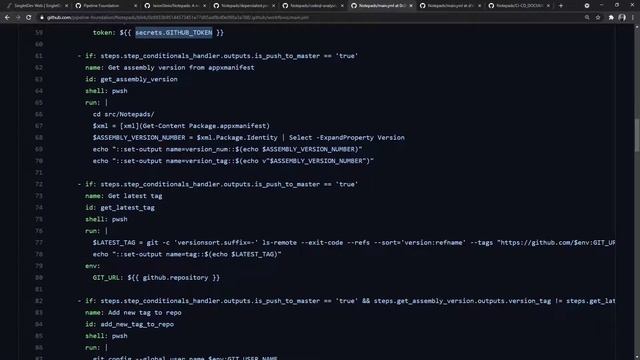Open the tab search dropdown button
Image resolution: width=640 pixels, height=360 pixels.
pyautogui.click(x=587, y=6)
